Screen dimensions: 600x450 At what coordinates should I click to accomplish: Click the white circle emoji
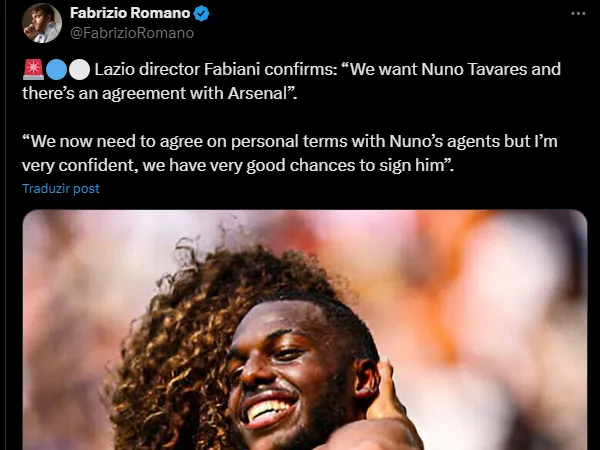[x=79, y=70]
